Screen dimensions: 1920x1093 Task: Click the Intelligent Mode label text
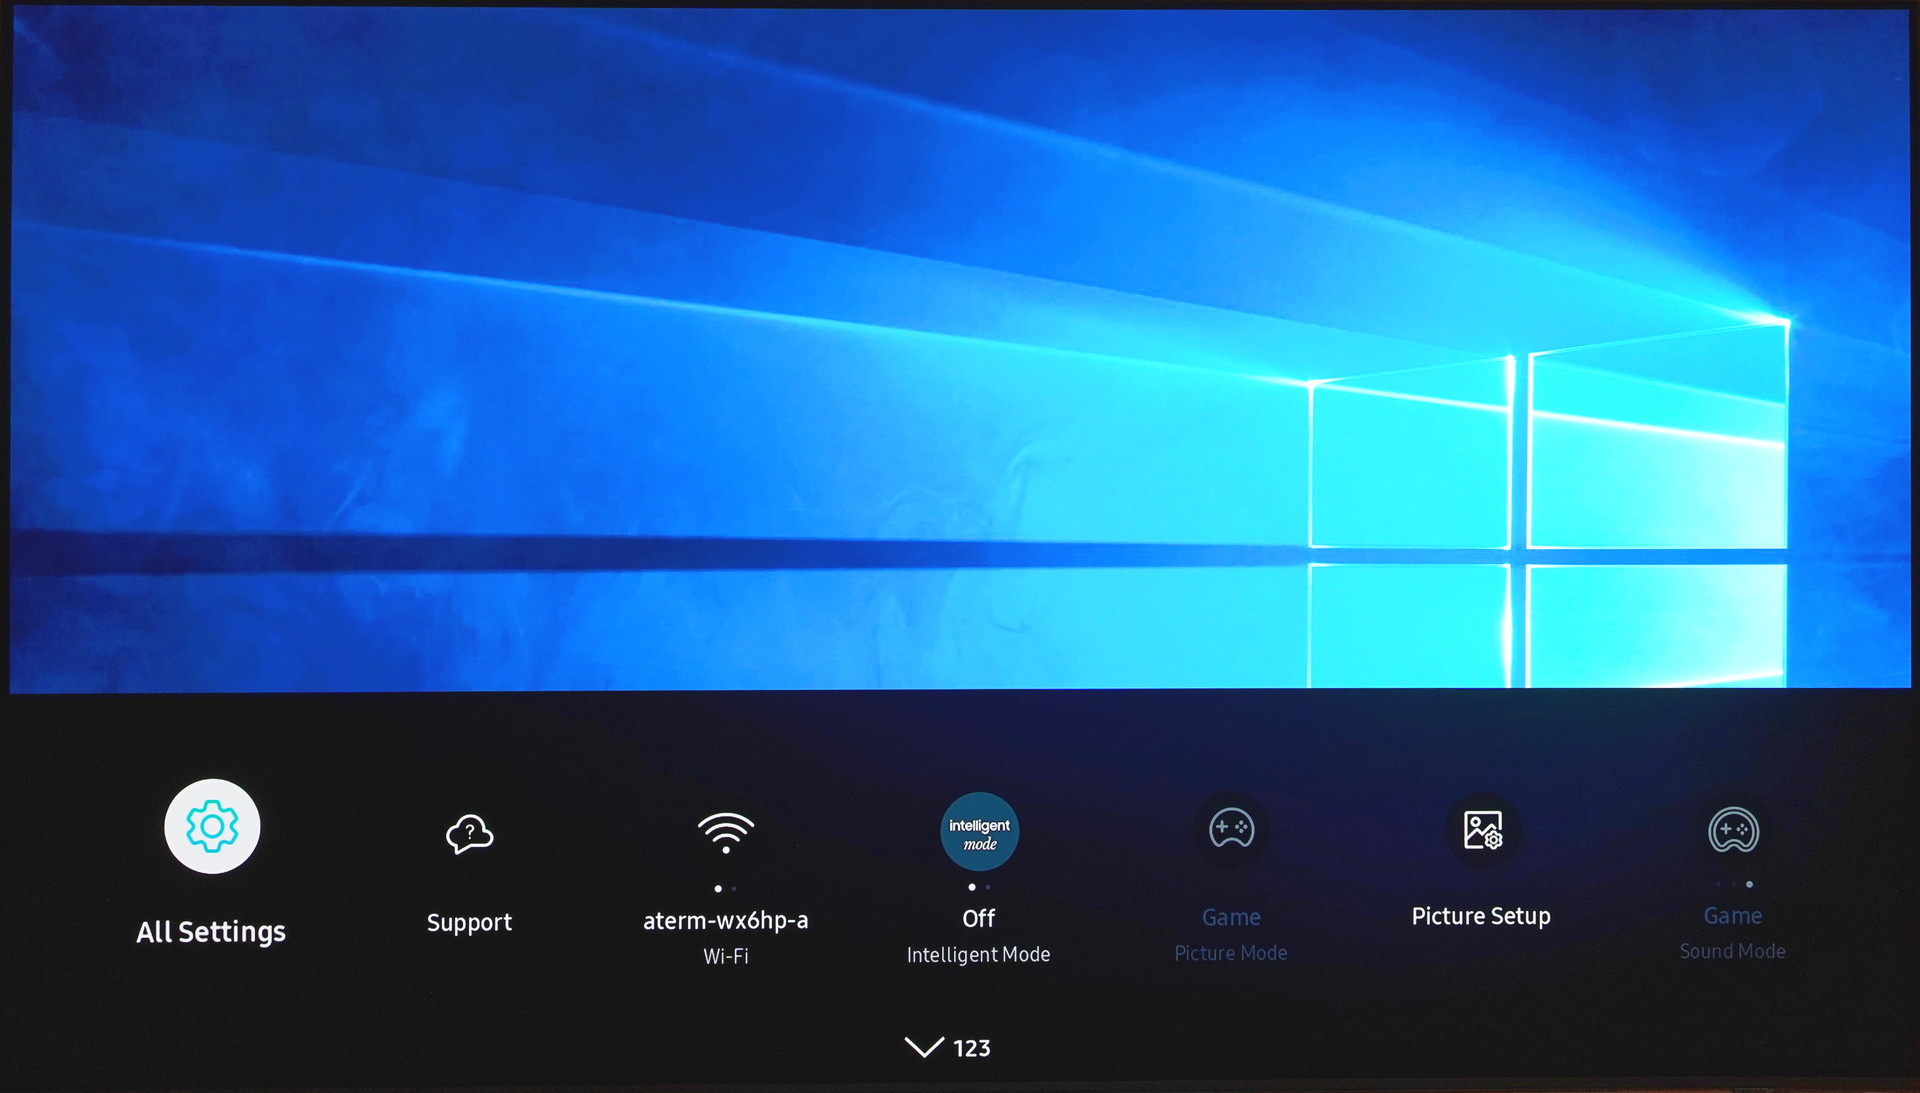(978, 955)
